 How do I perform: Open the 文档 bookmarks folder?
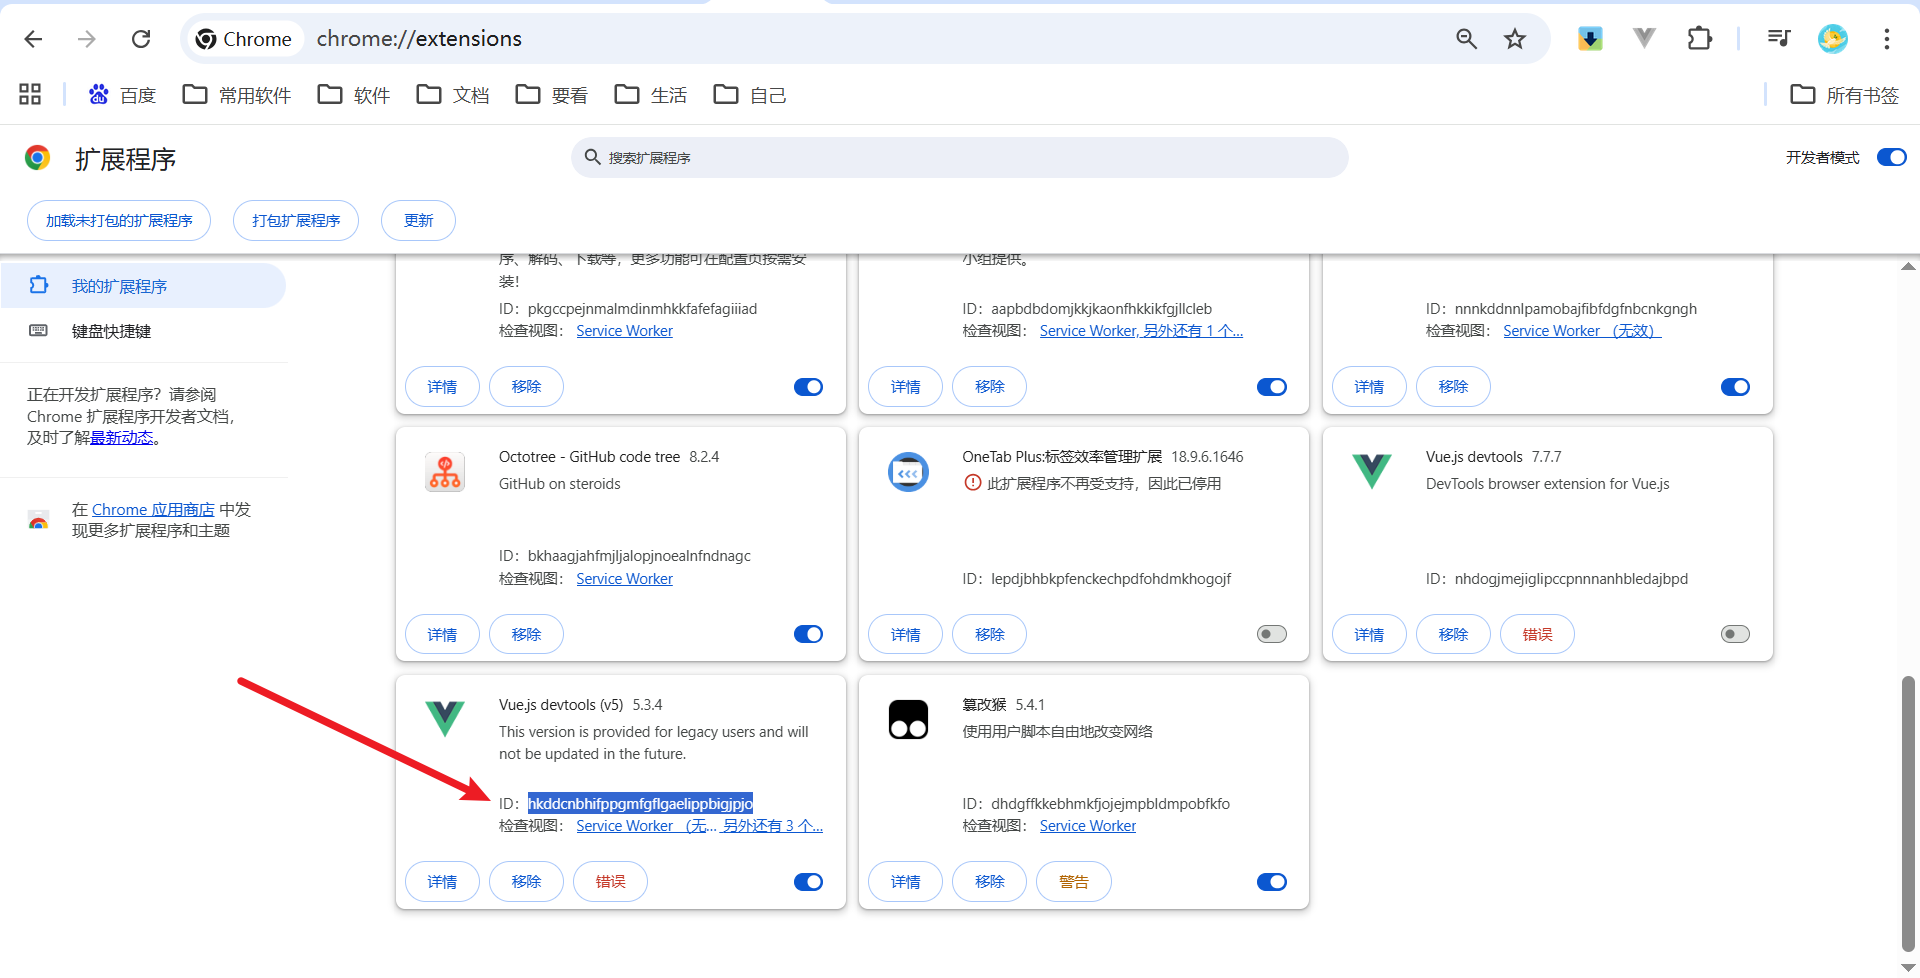pyautogui.click(x=453, y=95)
